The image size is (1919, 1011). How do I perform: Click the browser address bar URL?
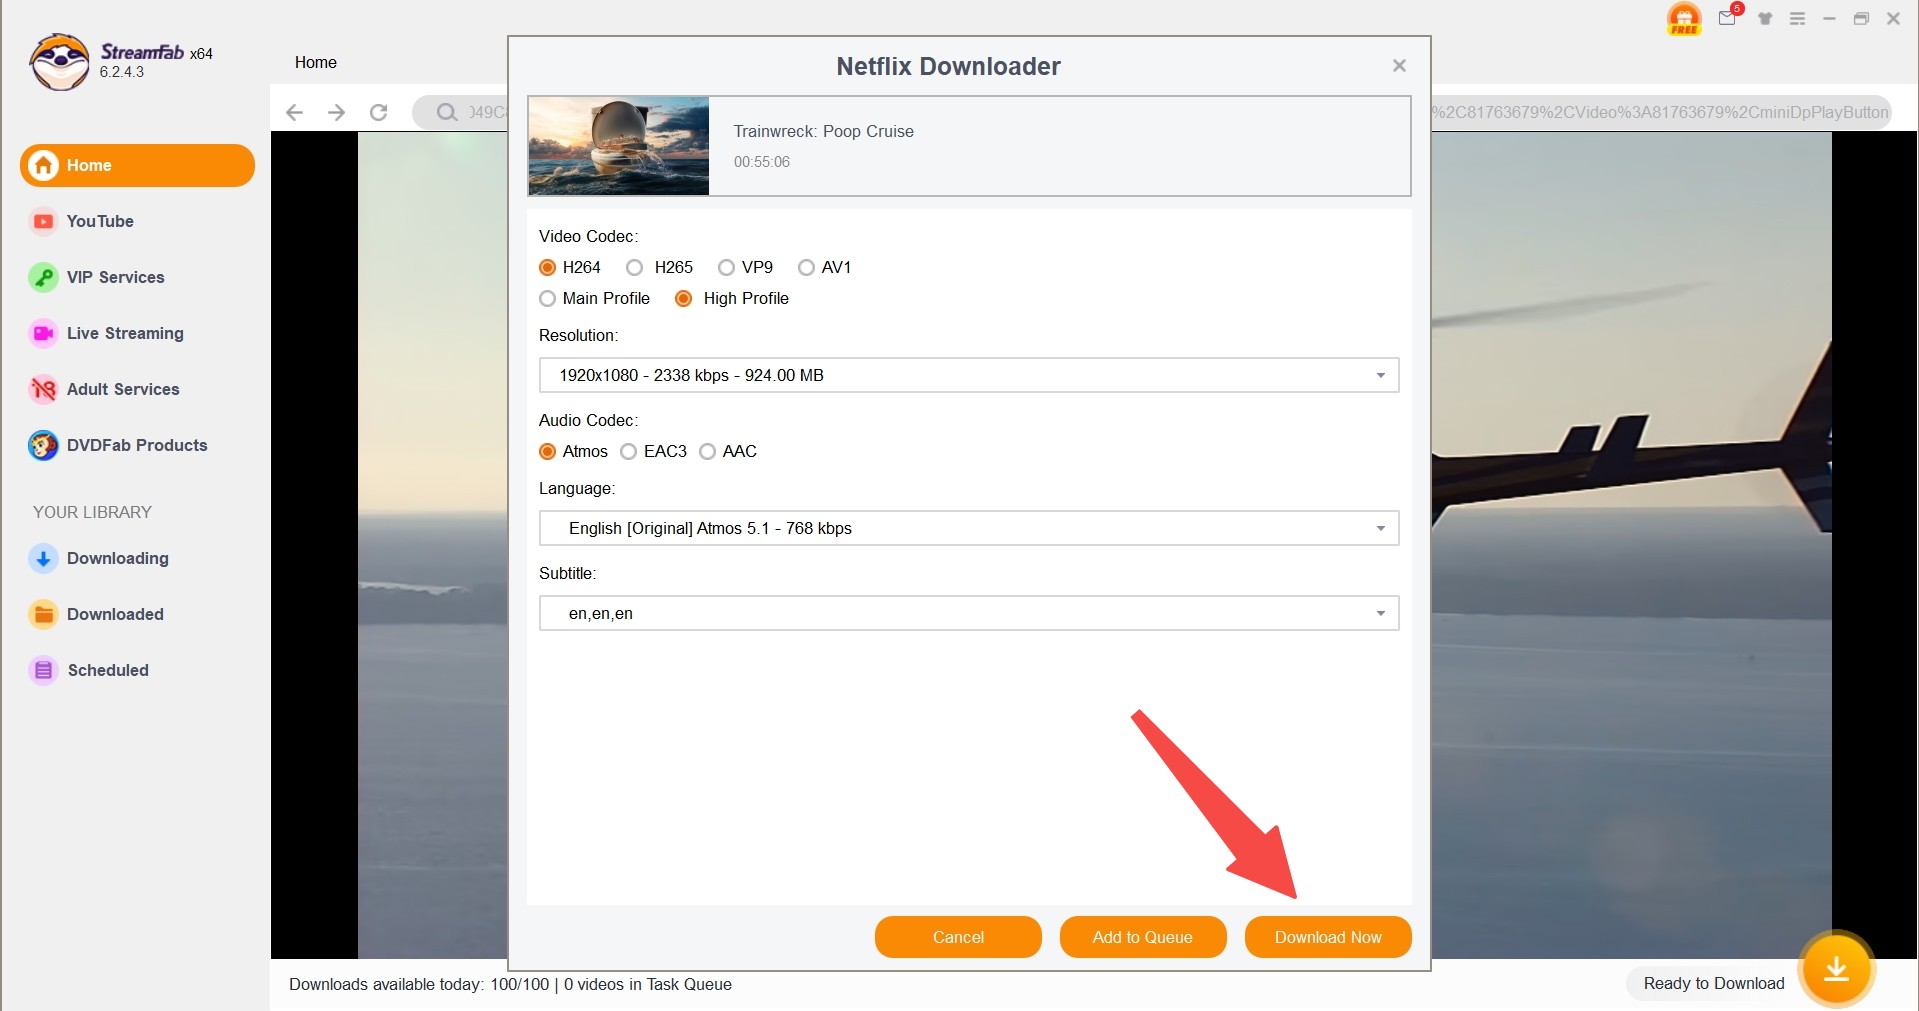pyautogui.click(x=1660, y=112)
